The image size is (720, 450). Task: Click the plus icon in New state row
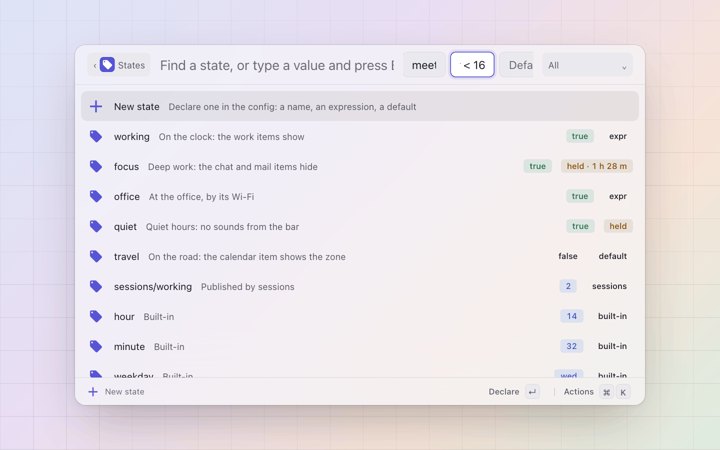[x=96, y=107]
